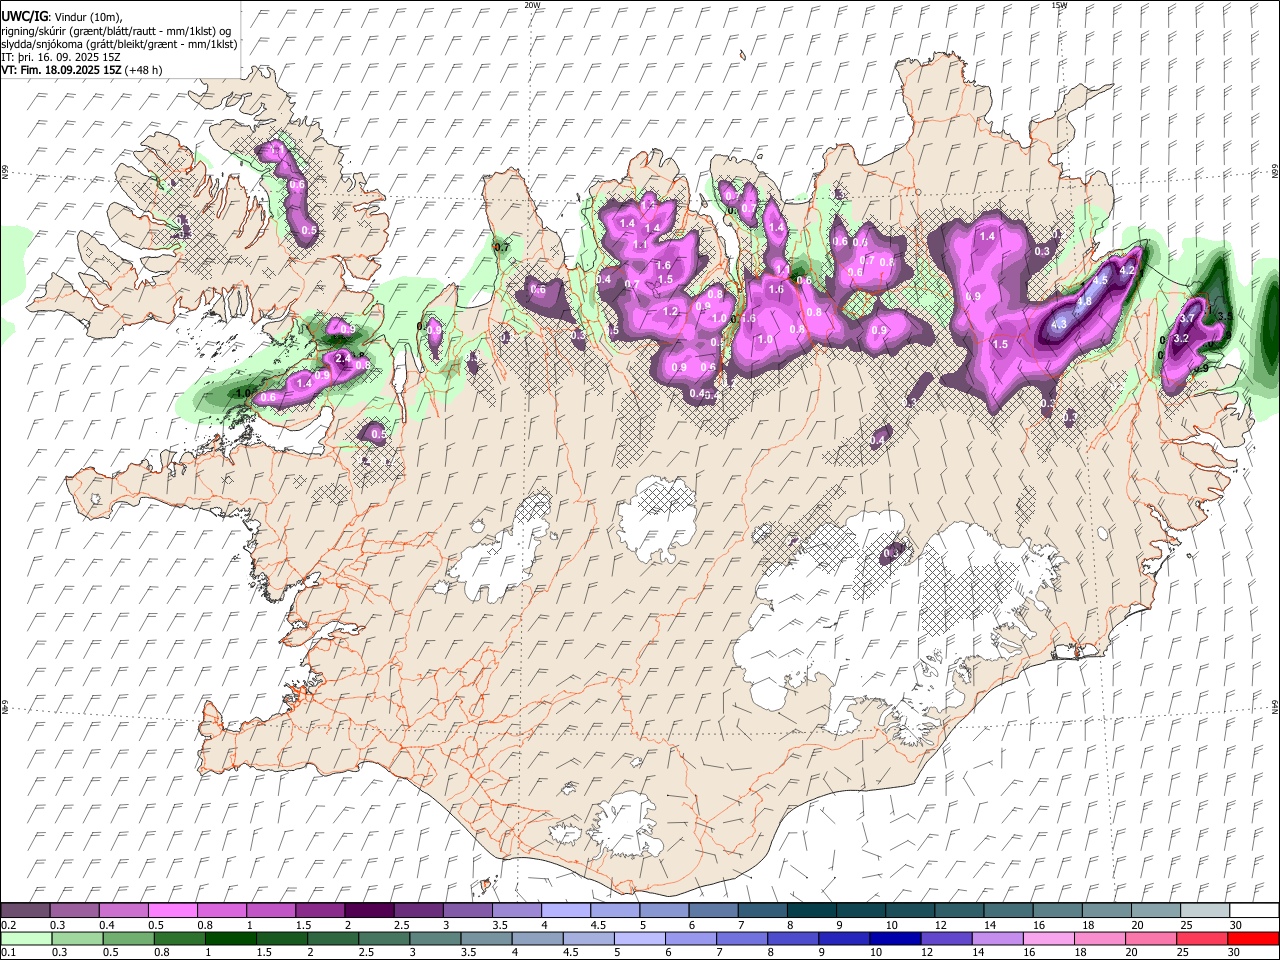
Task: Select the white 30 snow legend swatch
Action: (x=1253, y=911)
